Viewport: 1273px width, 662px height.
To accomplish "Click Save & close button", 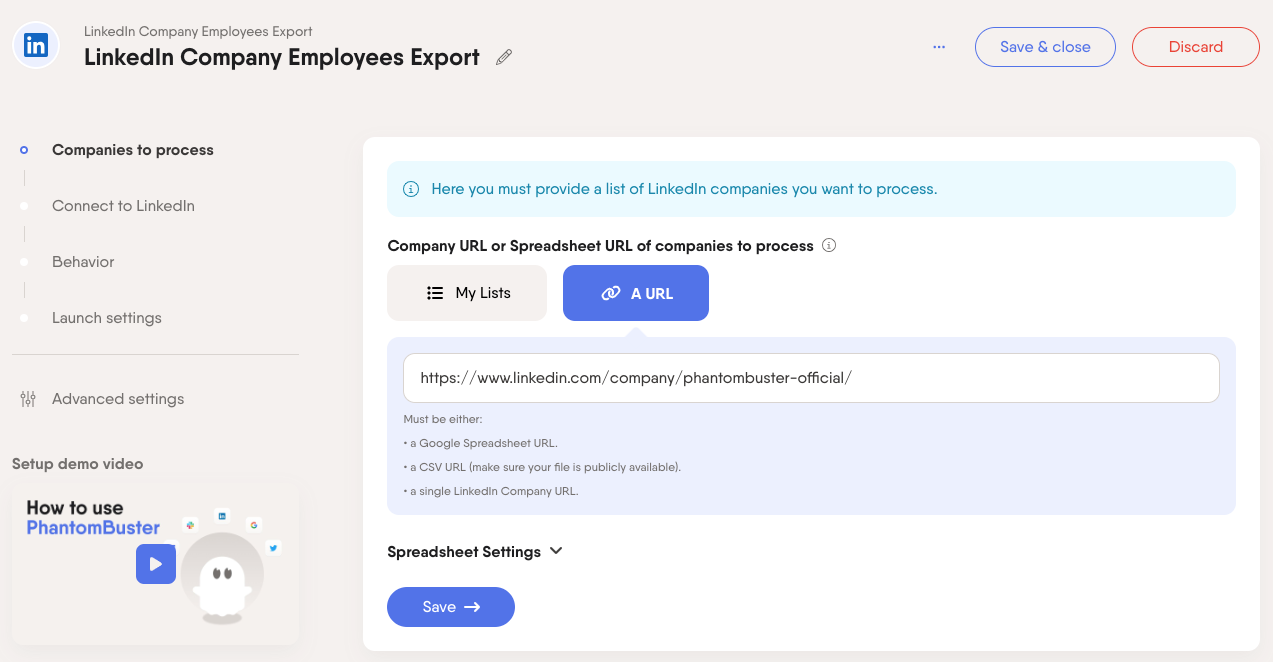I will [1045, 47].
